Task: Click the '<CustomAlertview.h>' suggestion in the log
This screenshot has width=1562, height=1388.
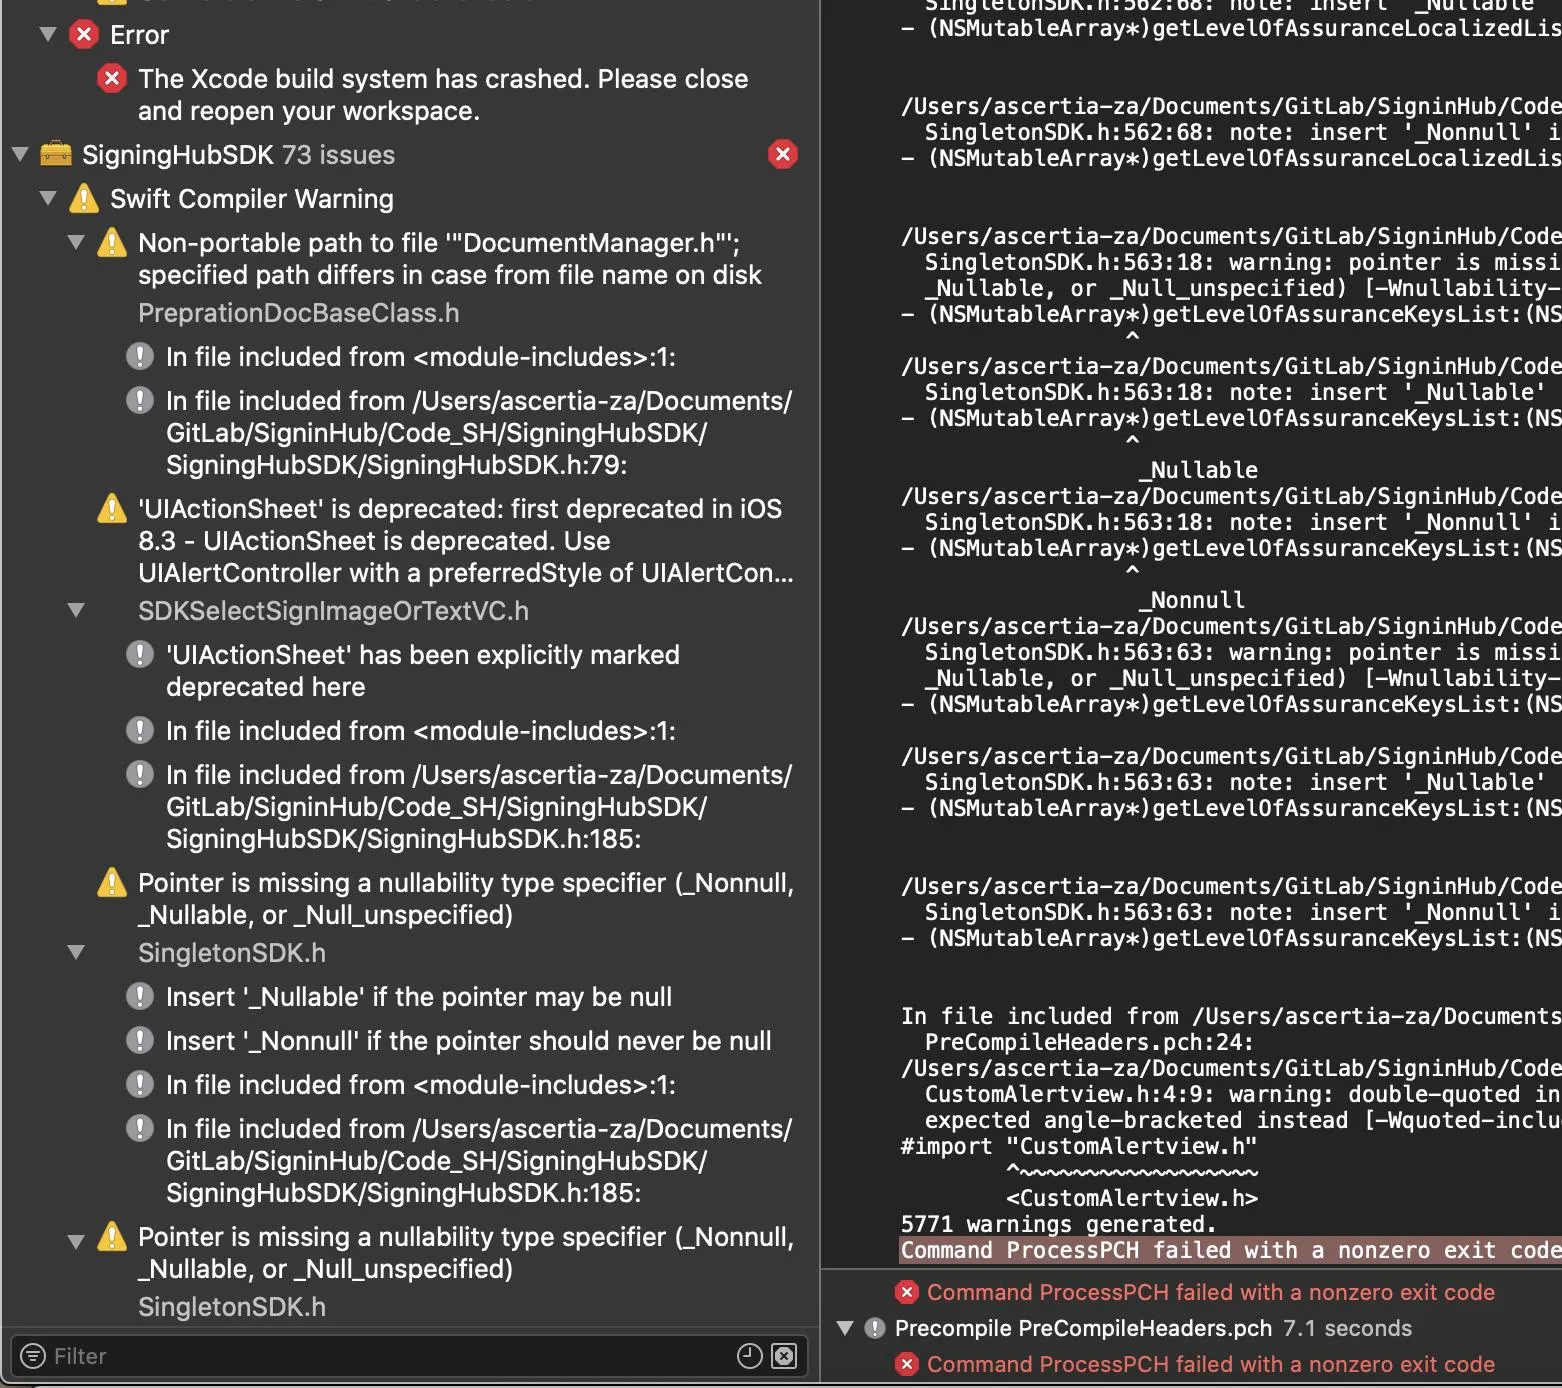Action: (x=1132, y=1198)
